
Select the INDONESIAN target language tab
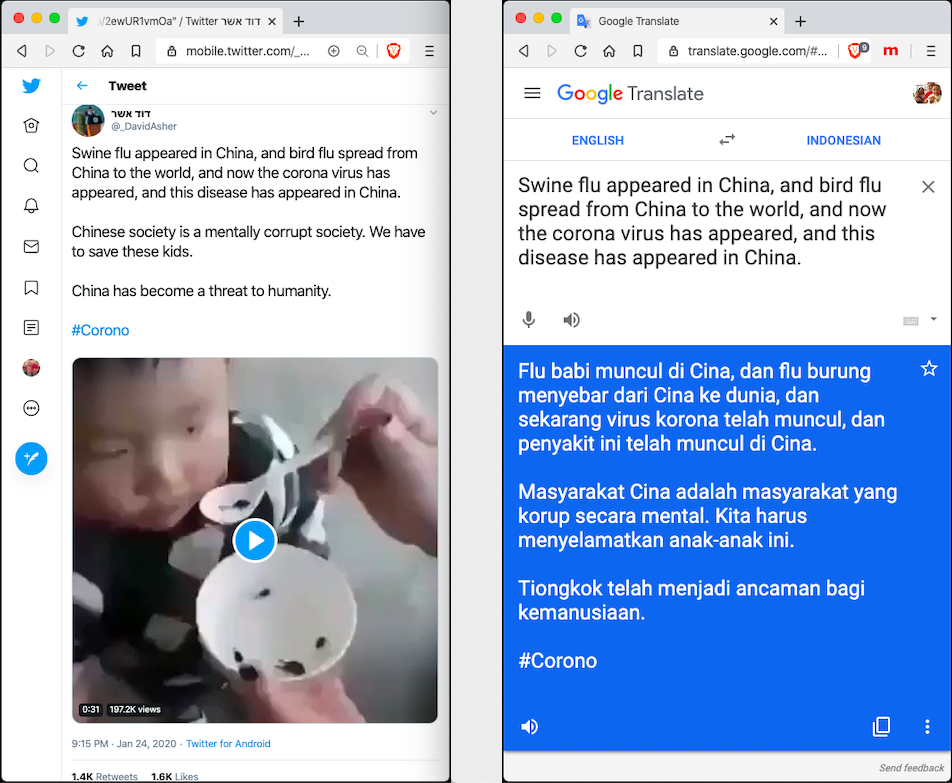tap(843, 140)
